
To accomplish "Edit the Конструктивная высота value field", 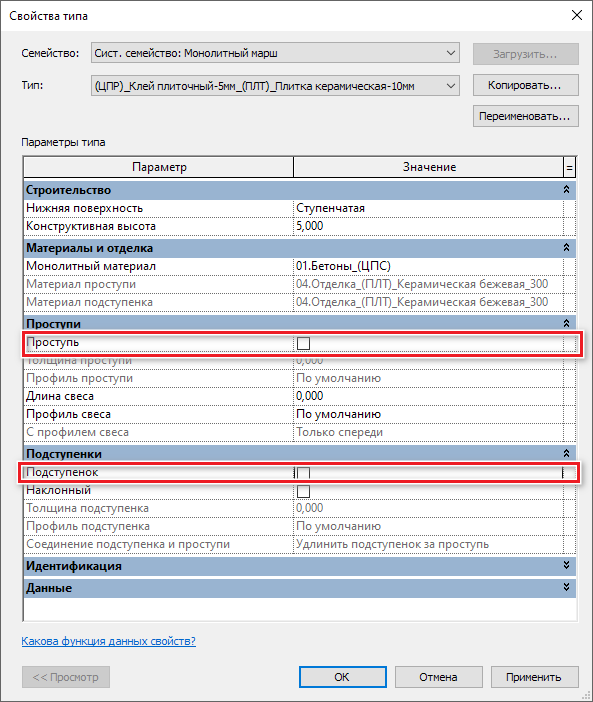I will click(x=428, y=226).
